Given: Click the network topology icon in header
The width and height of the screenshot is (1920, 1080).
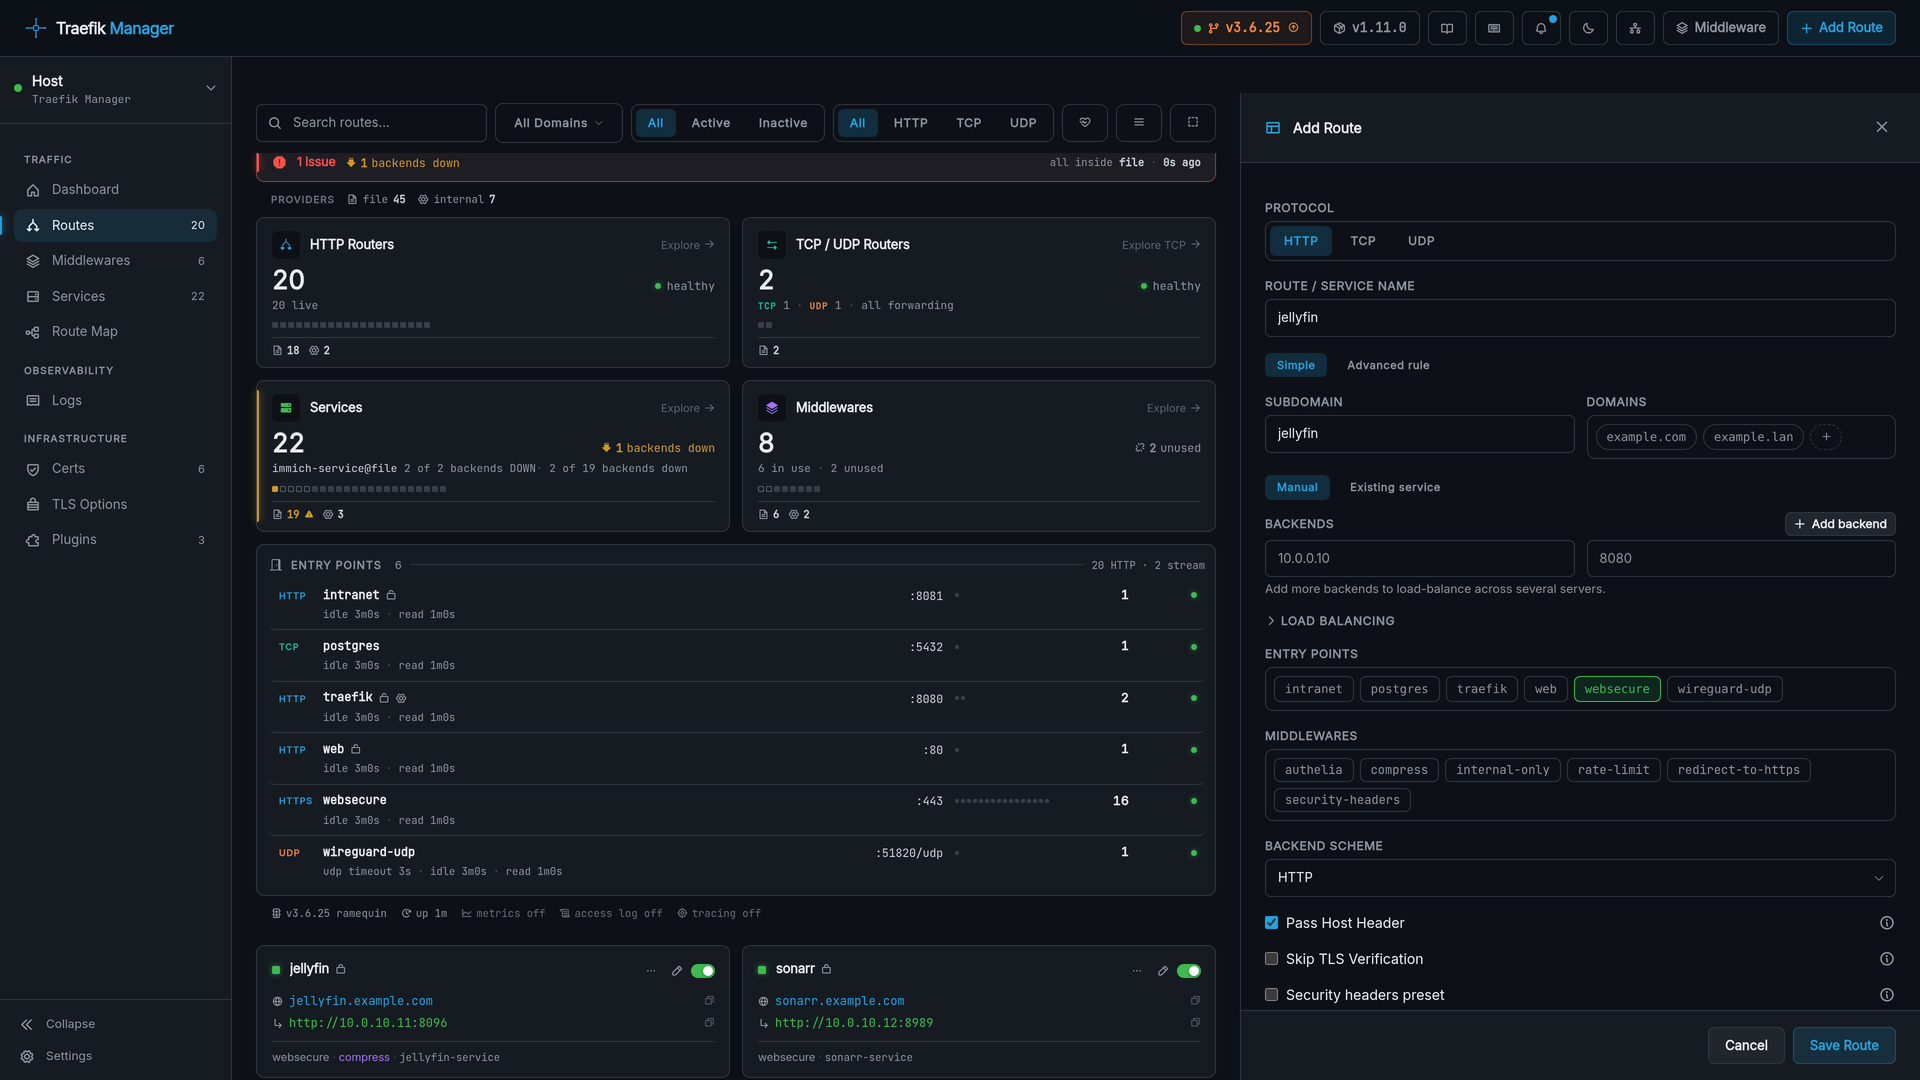Looking at the screenshot, I should click(x=1635, y=28).
